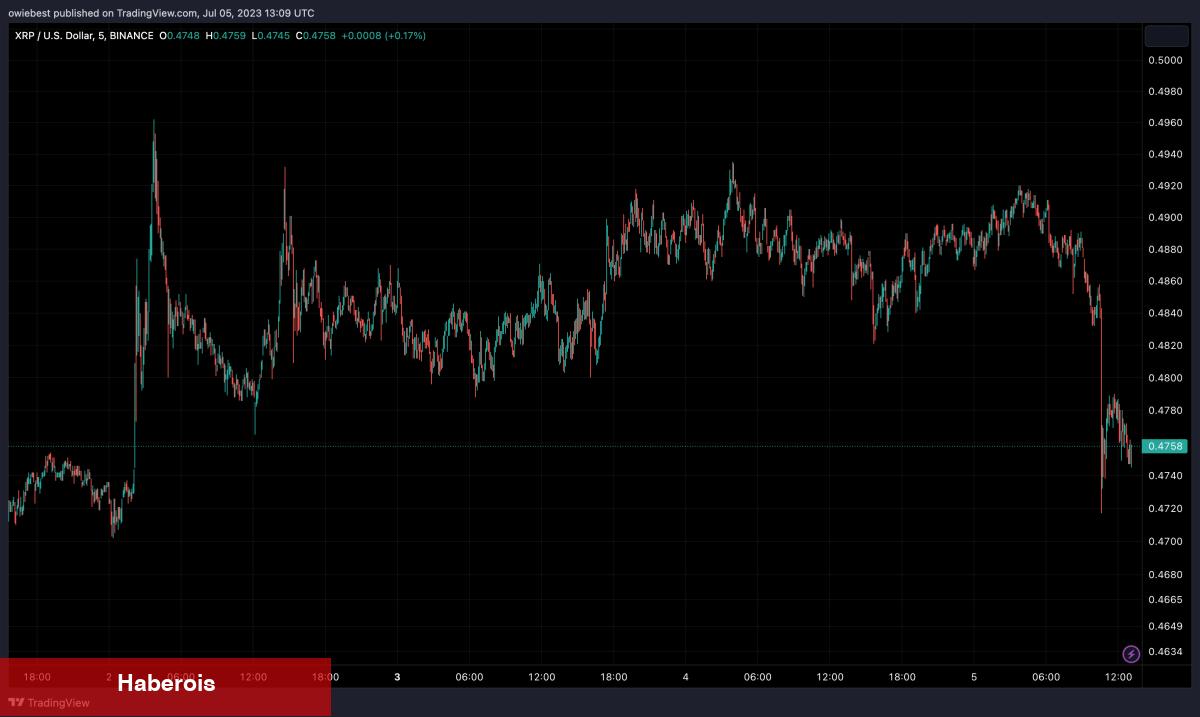Click the 0.4800 price axis label
The width and height of the screenshot is (1200, 717).
click(1165, 378)
